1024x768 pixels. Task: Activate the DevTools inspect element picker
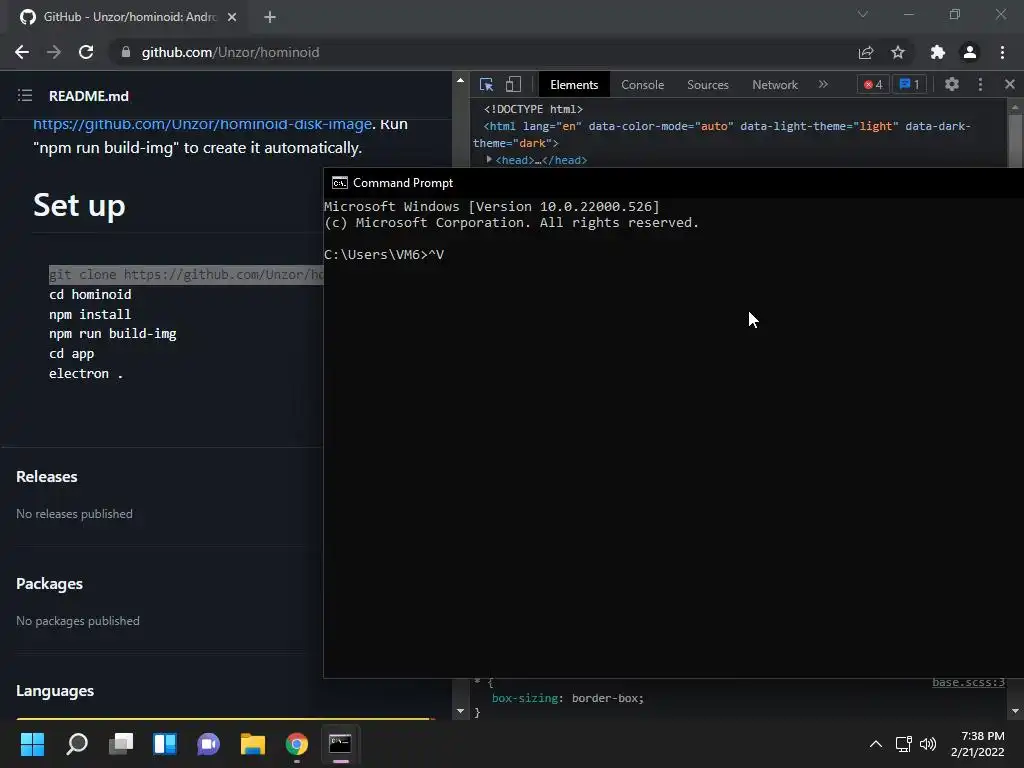(487, 84)
